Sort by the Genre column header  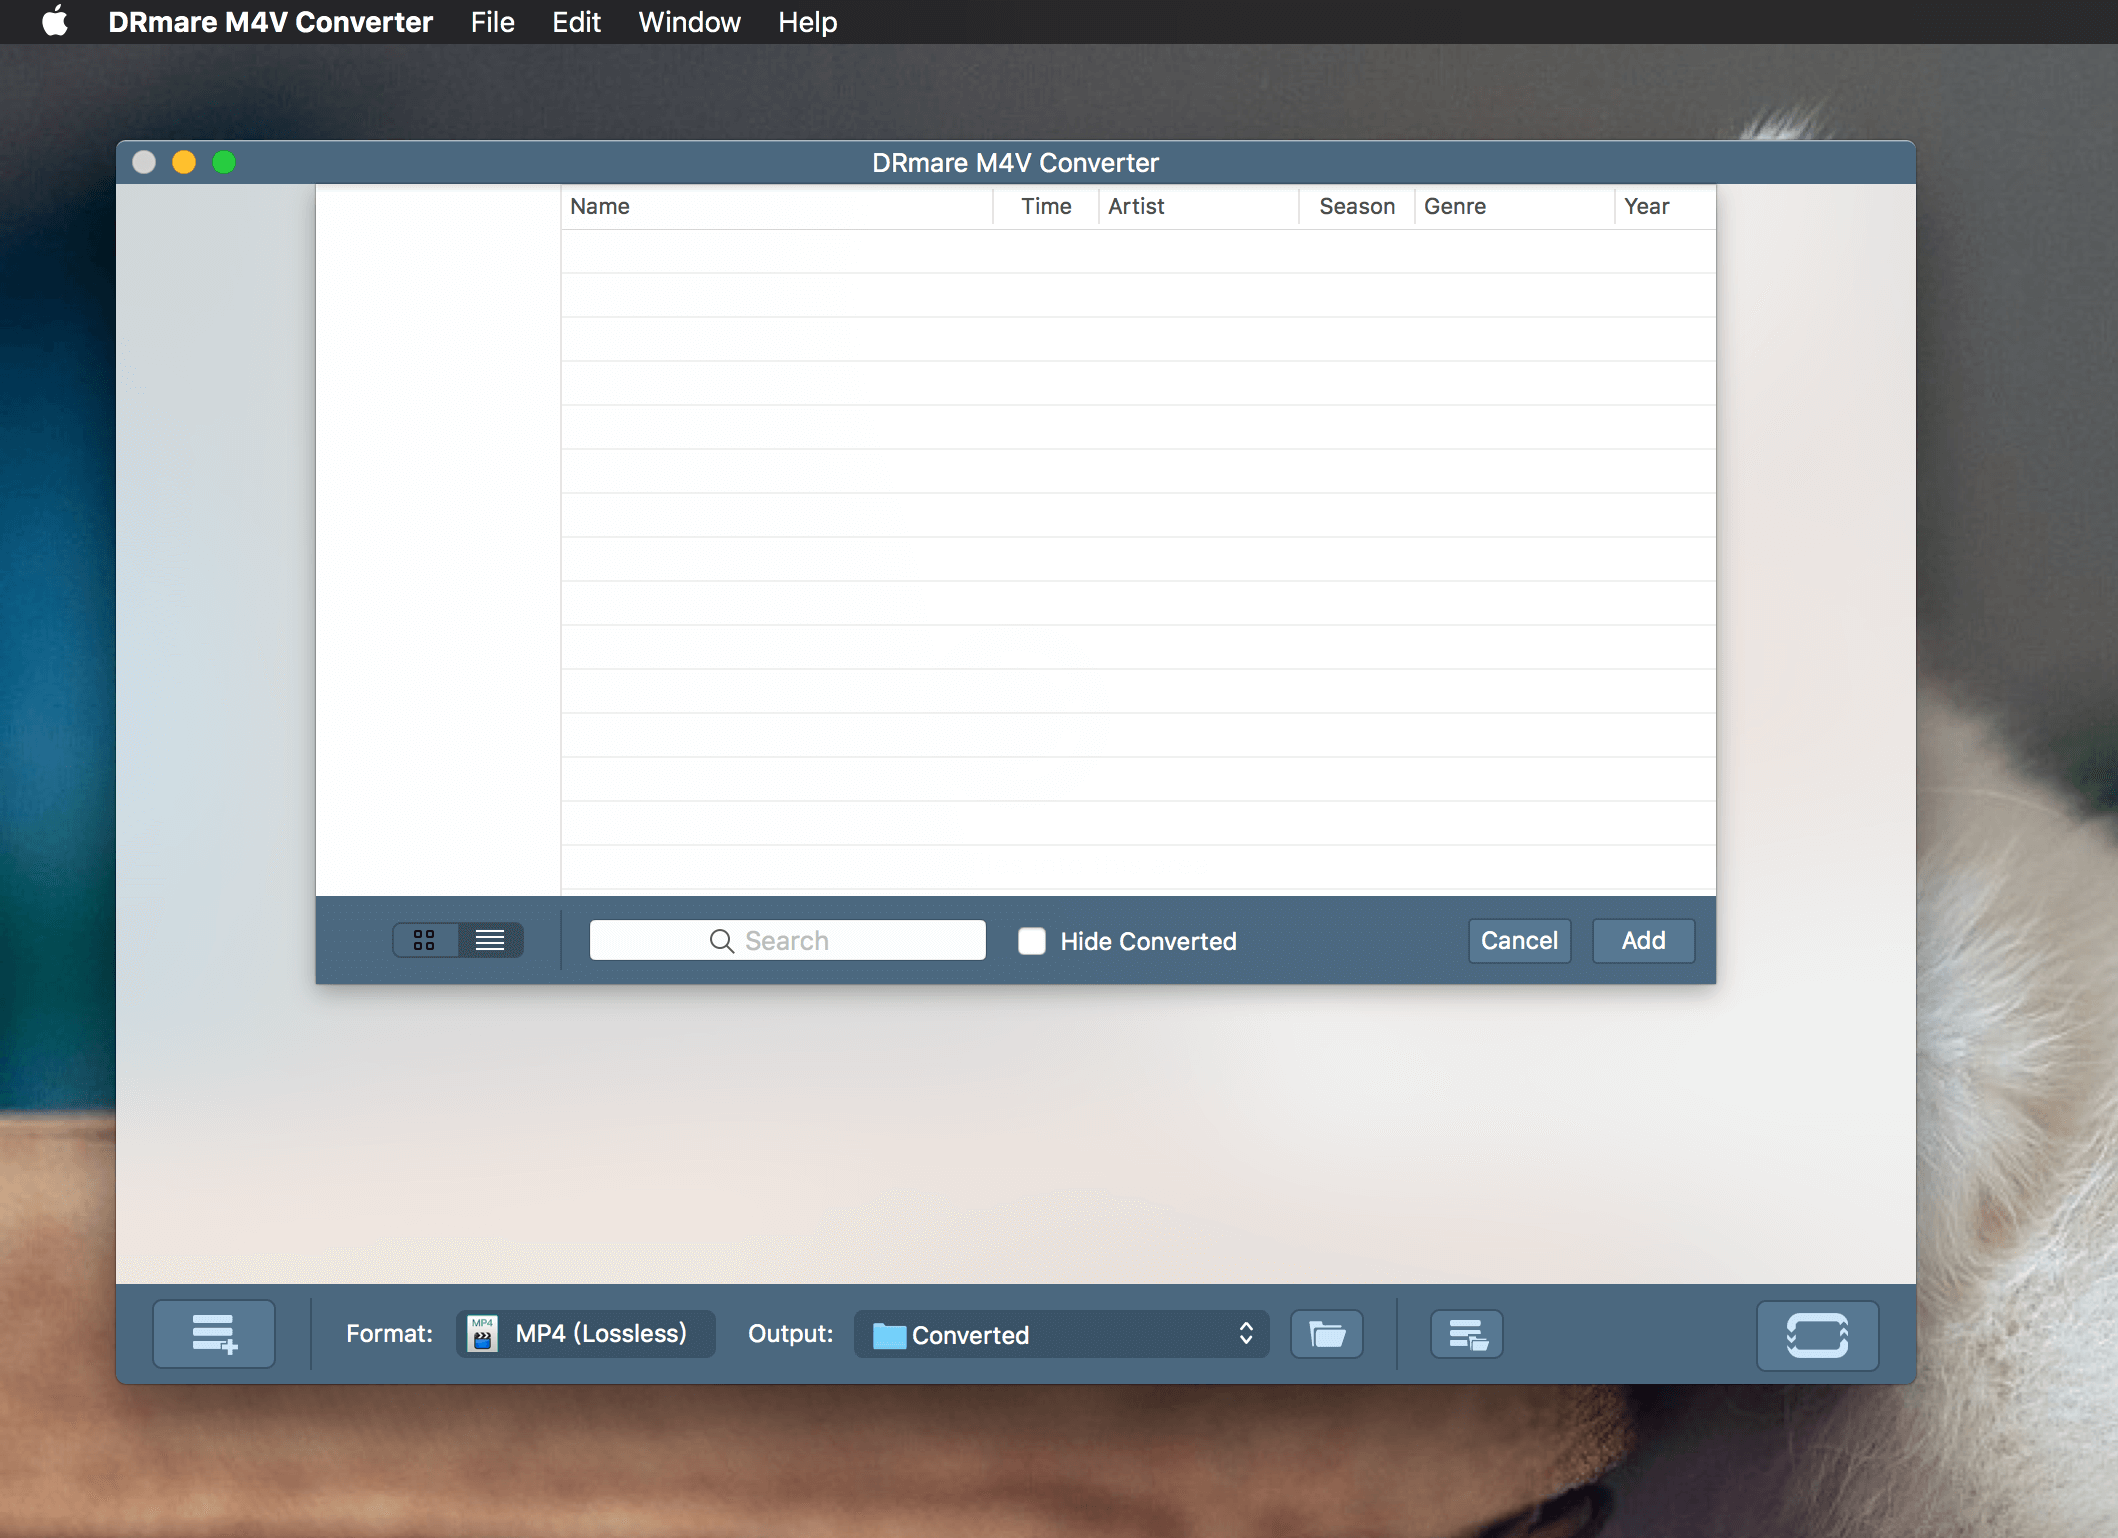pos(1515,207)
